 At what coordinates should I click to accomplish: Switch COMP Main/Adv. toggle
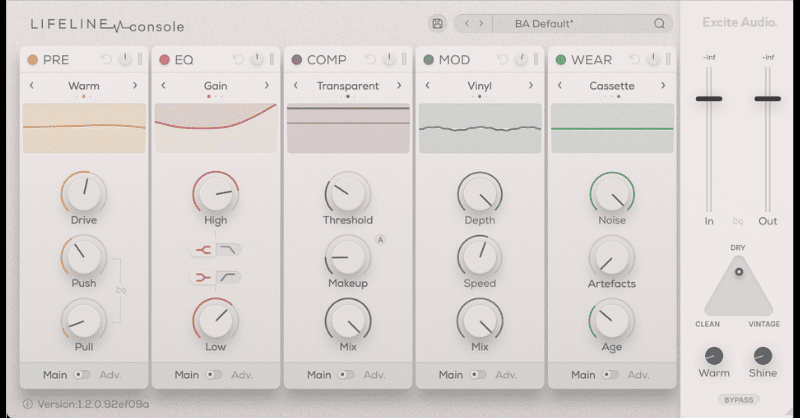click(346, 375)
